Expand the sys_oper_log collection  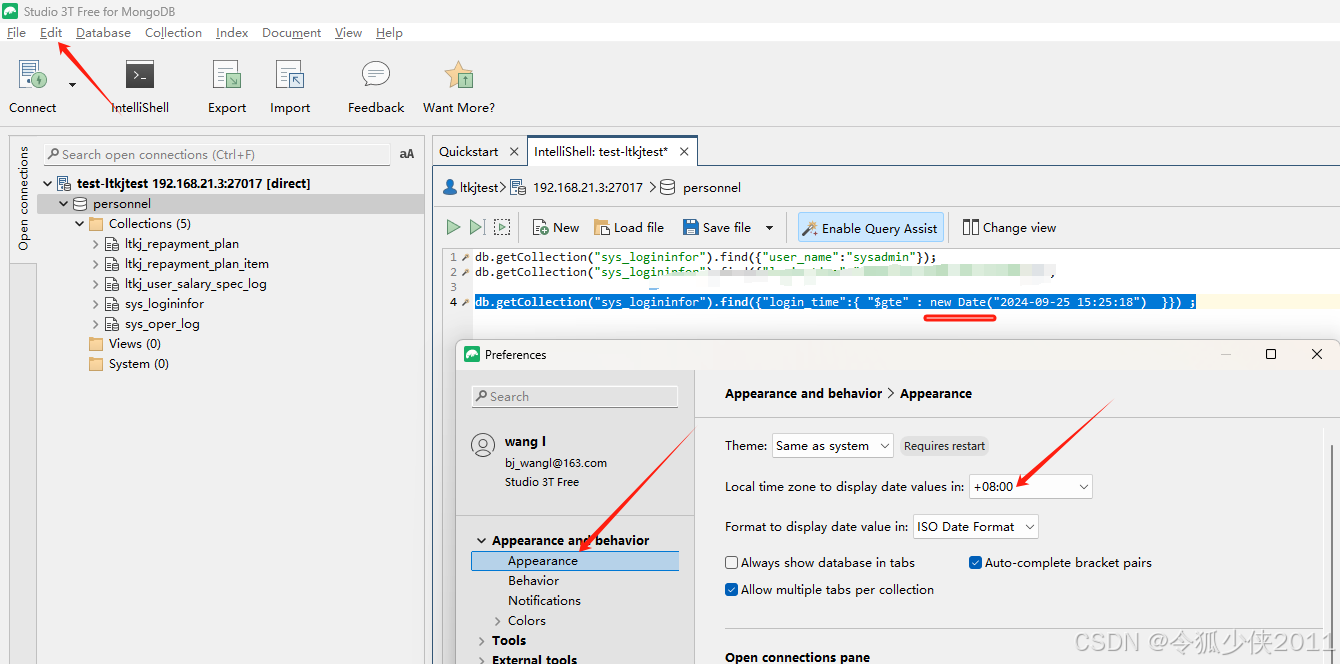pos(96,323)
